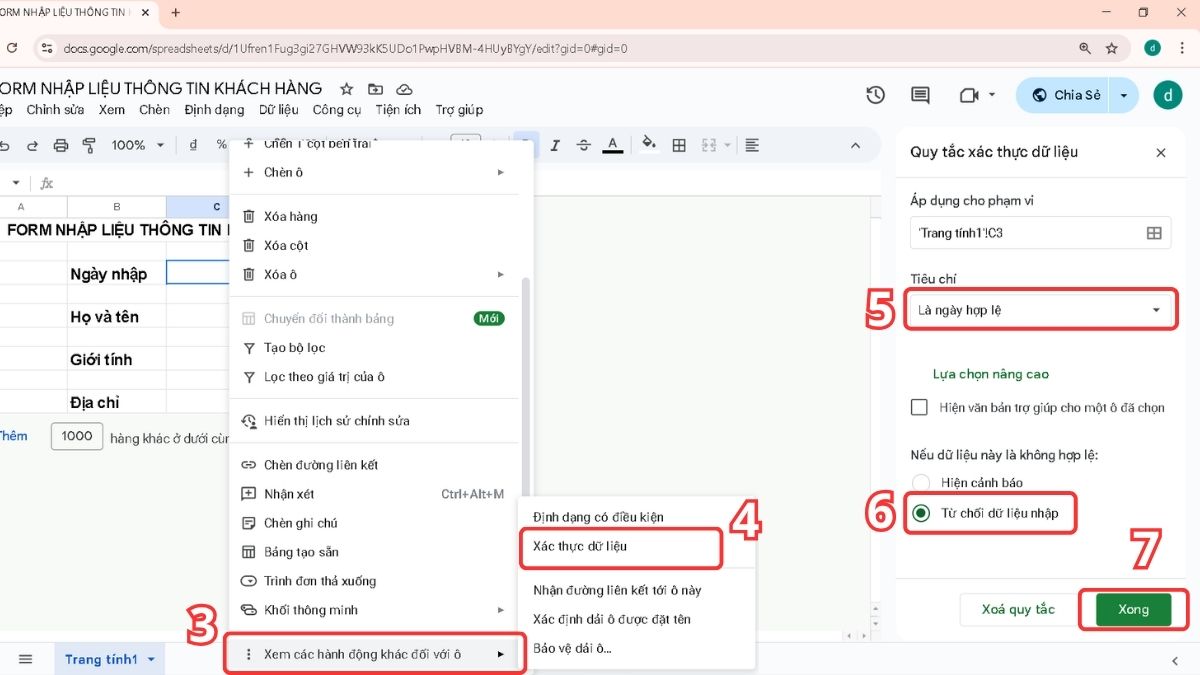Select 'Hiện cảnh báo' radio option
This screenshot has width=1200, height=675.
point(921,483)
